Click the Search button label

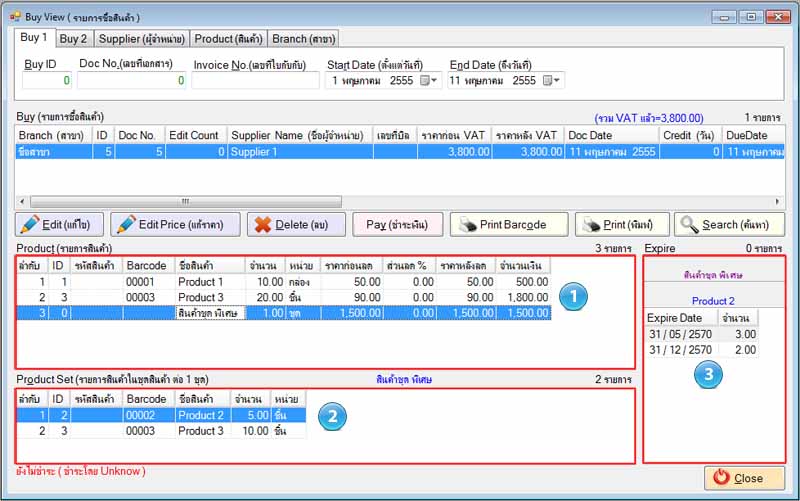click(x=735, y=224)
